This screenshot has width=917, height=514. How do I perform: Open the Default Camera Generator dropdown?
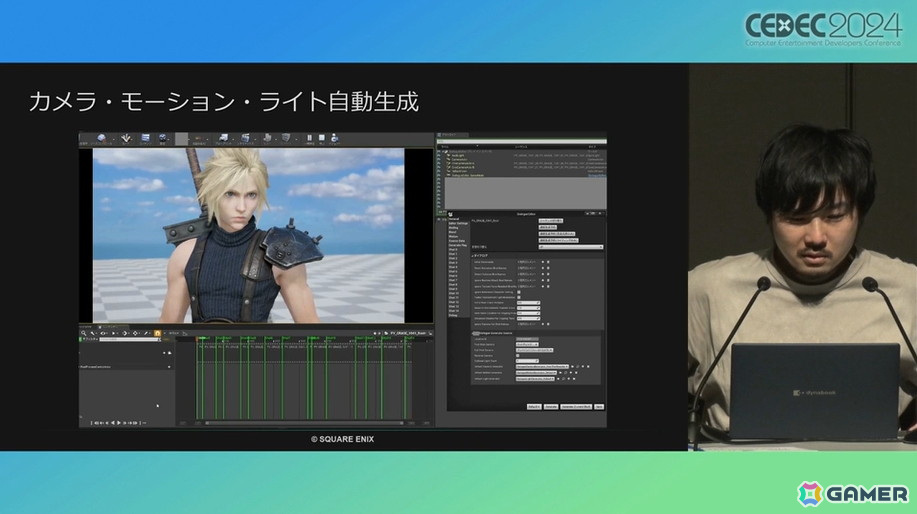[542, 367]
